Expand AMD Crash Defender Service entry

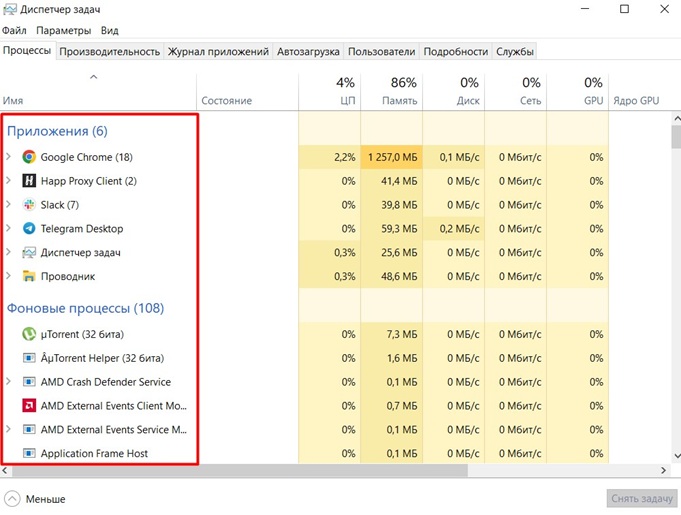coord(9,382)
